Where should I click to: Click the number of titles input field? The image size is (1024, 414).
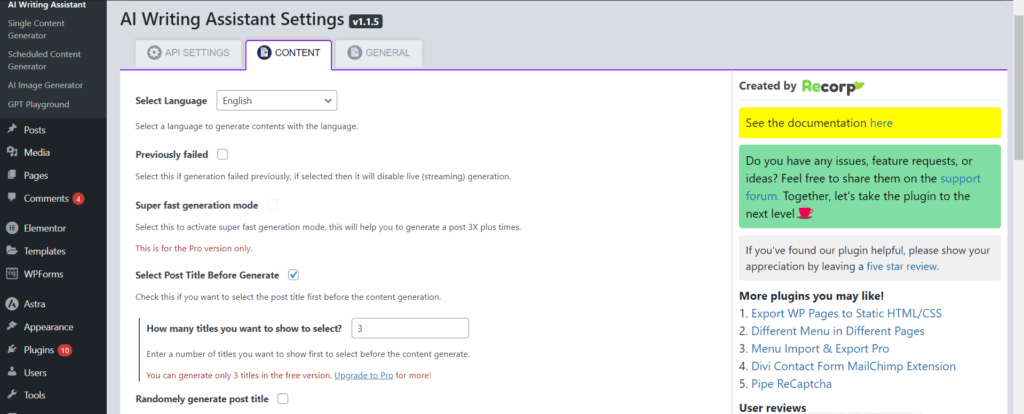click(x=410, y=328)
